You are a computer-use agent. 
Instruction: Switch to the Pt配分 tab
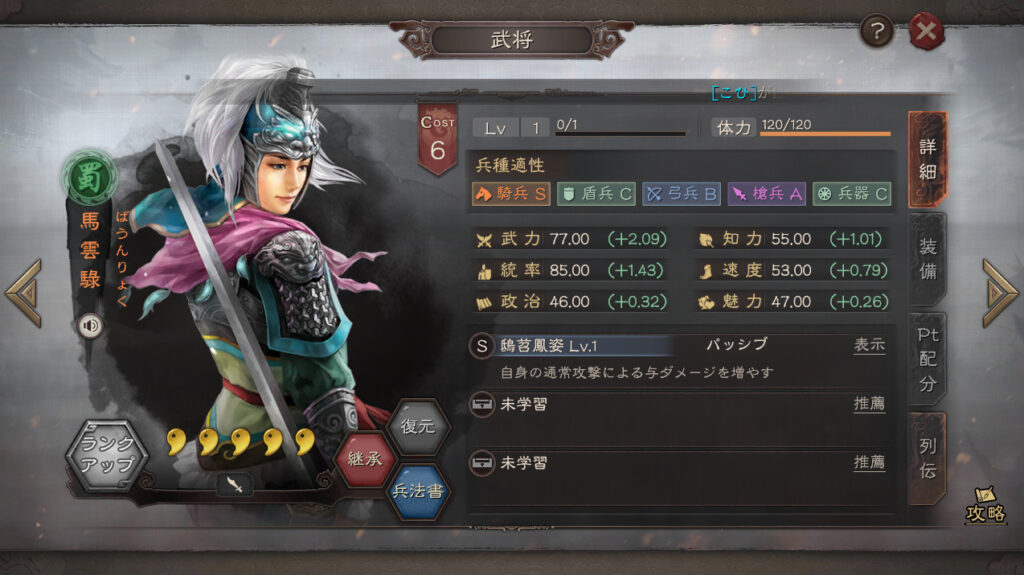927,359
